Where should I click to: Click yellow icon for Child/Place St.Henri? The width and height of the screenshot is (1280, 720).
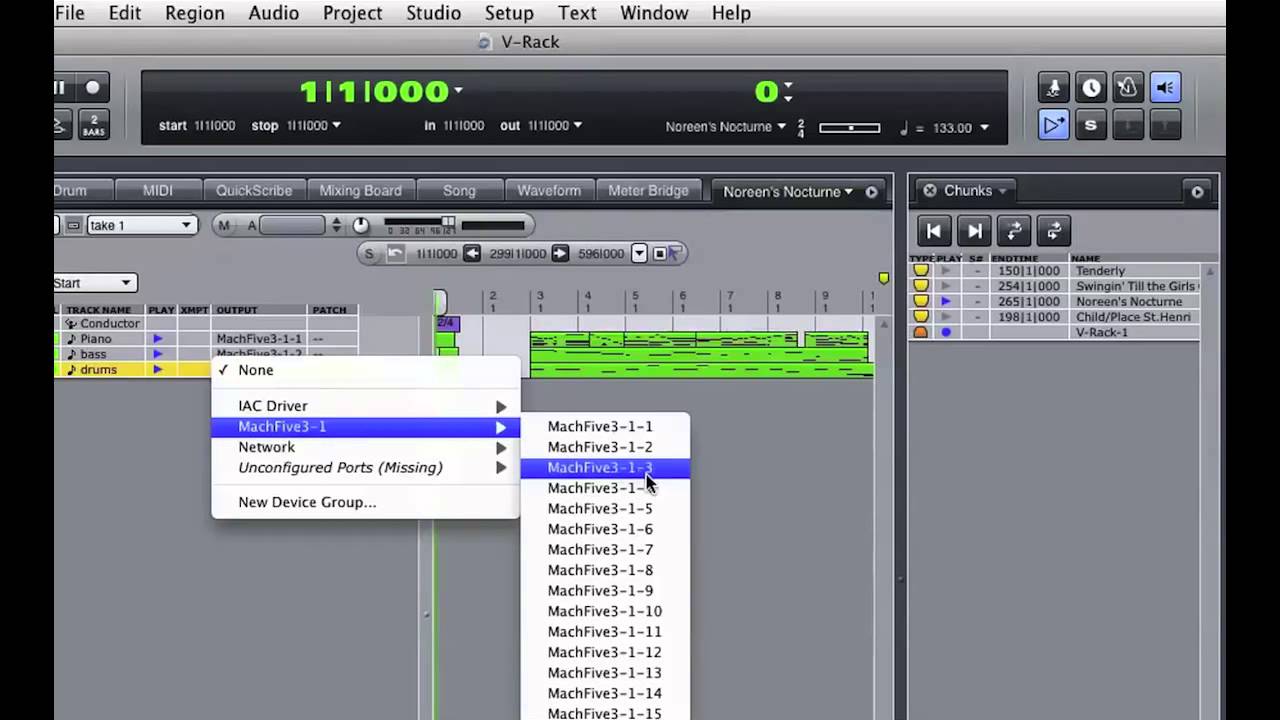click(x=921, y=317)
